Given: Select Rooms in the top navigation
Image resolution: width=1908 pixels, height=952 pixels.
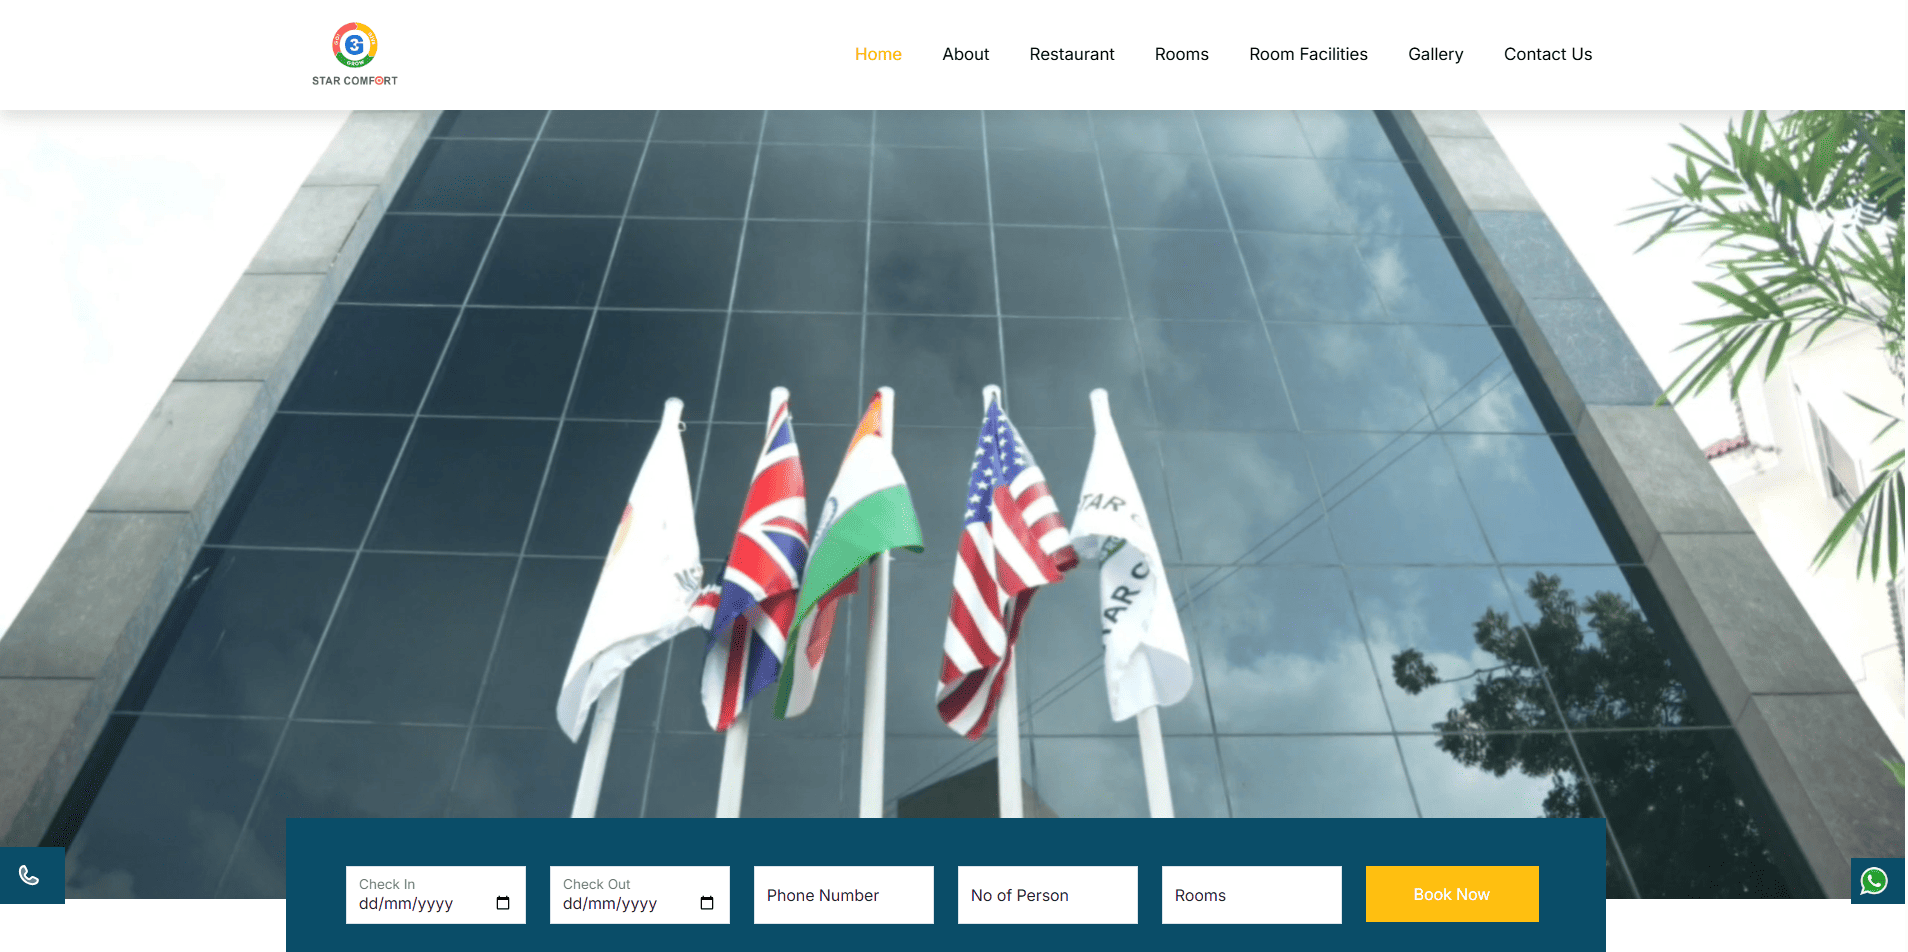Looking at the screenshot, I should point(1181,54).
